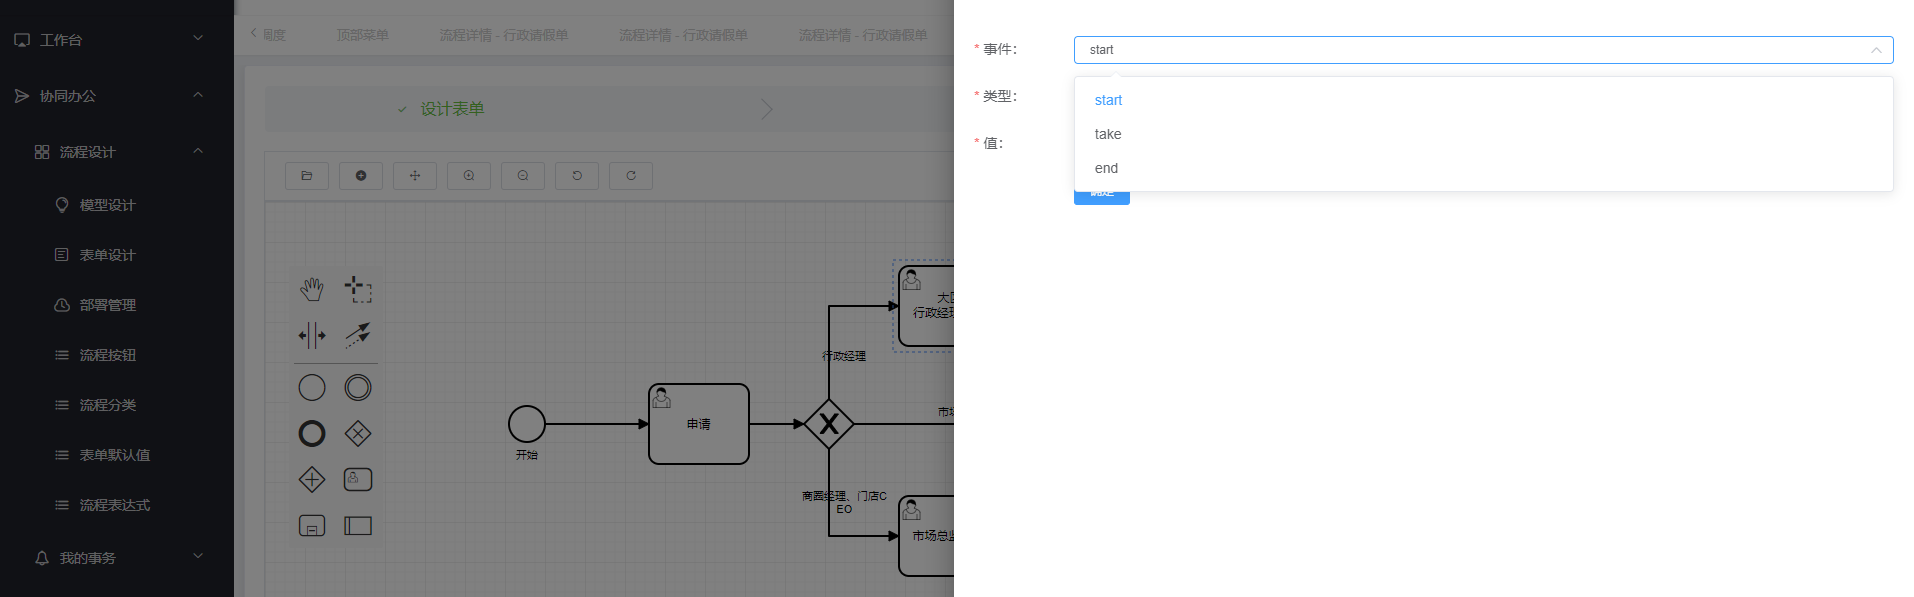Screen dimensions: 1914x597
Task: Select the 开始 start event on canvas
Action: [527, 424]
